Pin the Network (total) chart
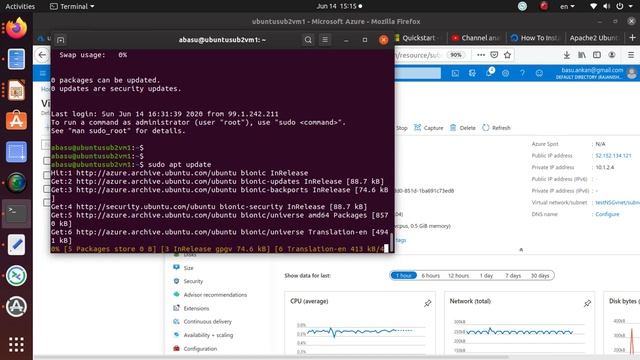The image size is (640, 360). 587,303
